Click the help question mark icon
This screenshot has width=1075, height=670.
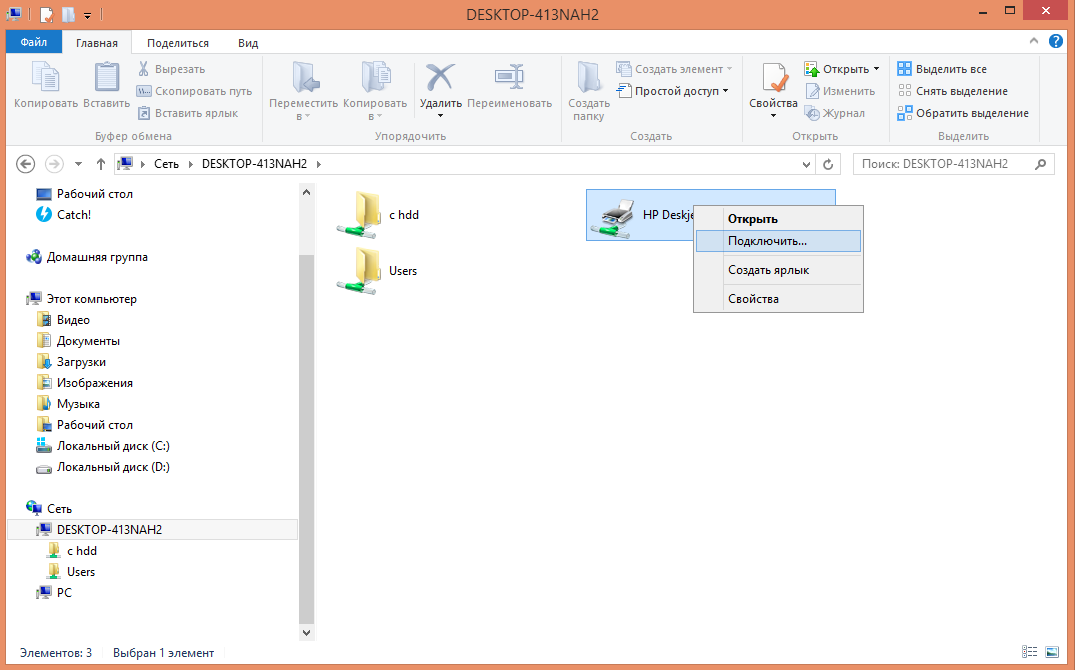[1055, 42]
